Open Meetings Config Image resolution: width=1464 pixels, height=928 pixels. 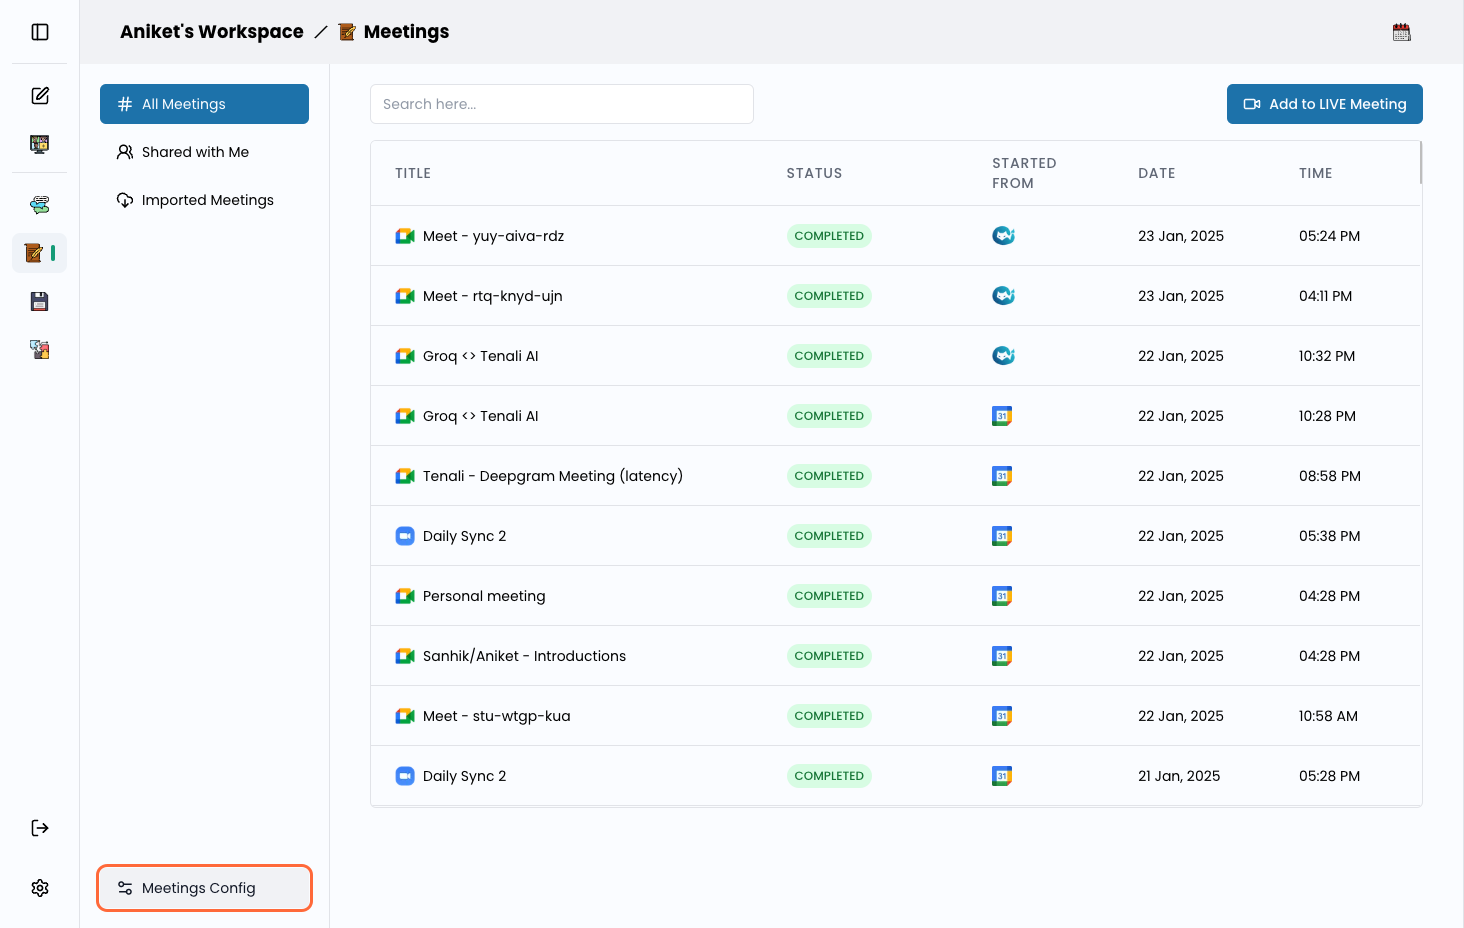[x=204, y=888]
